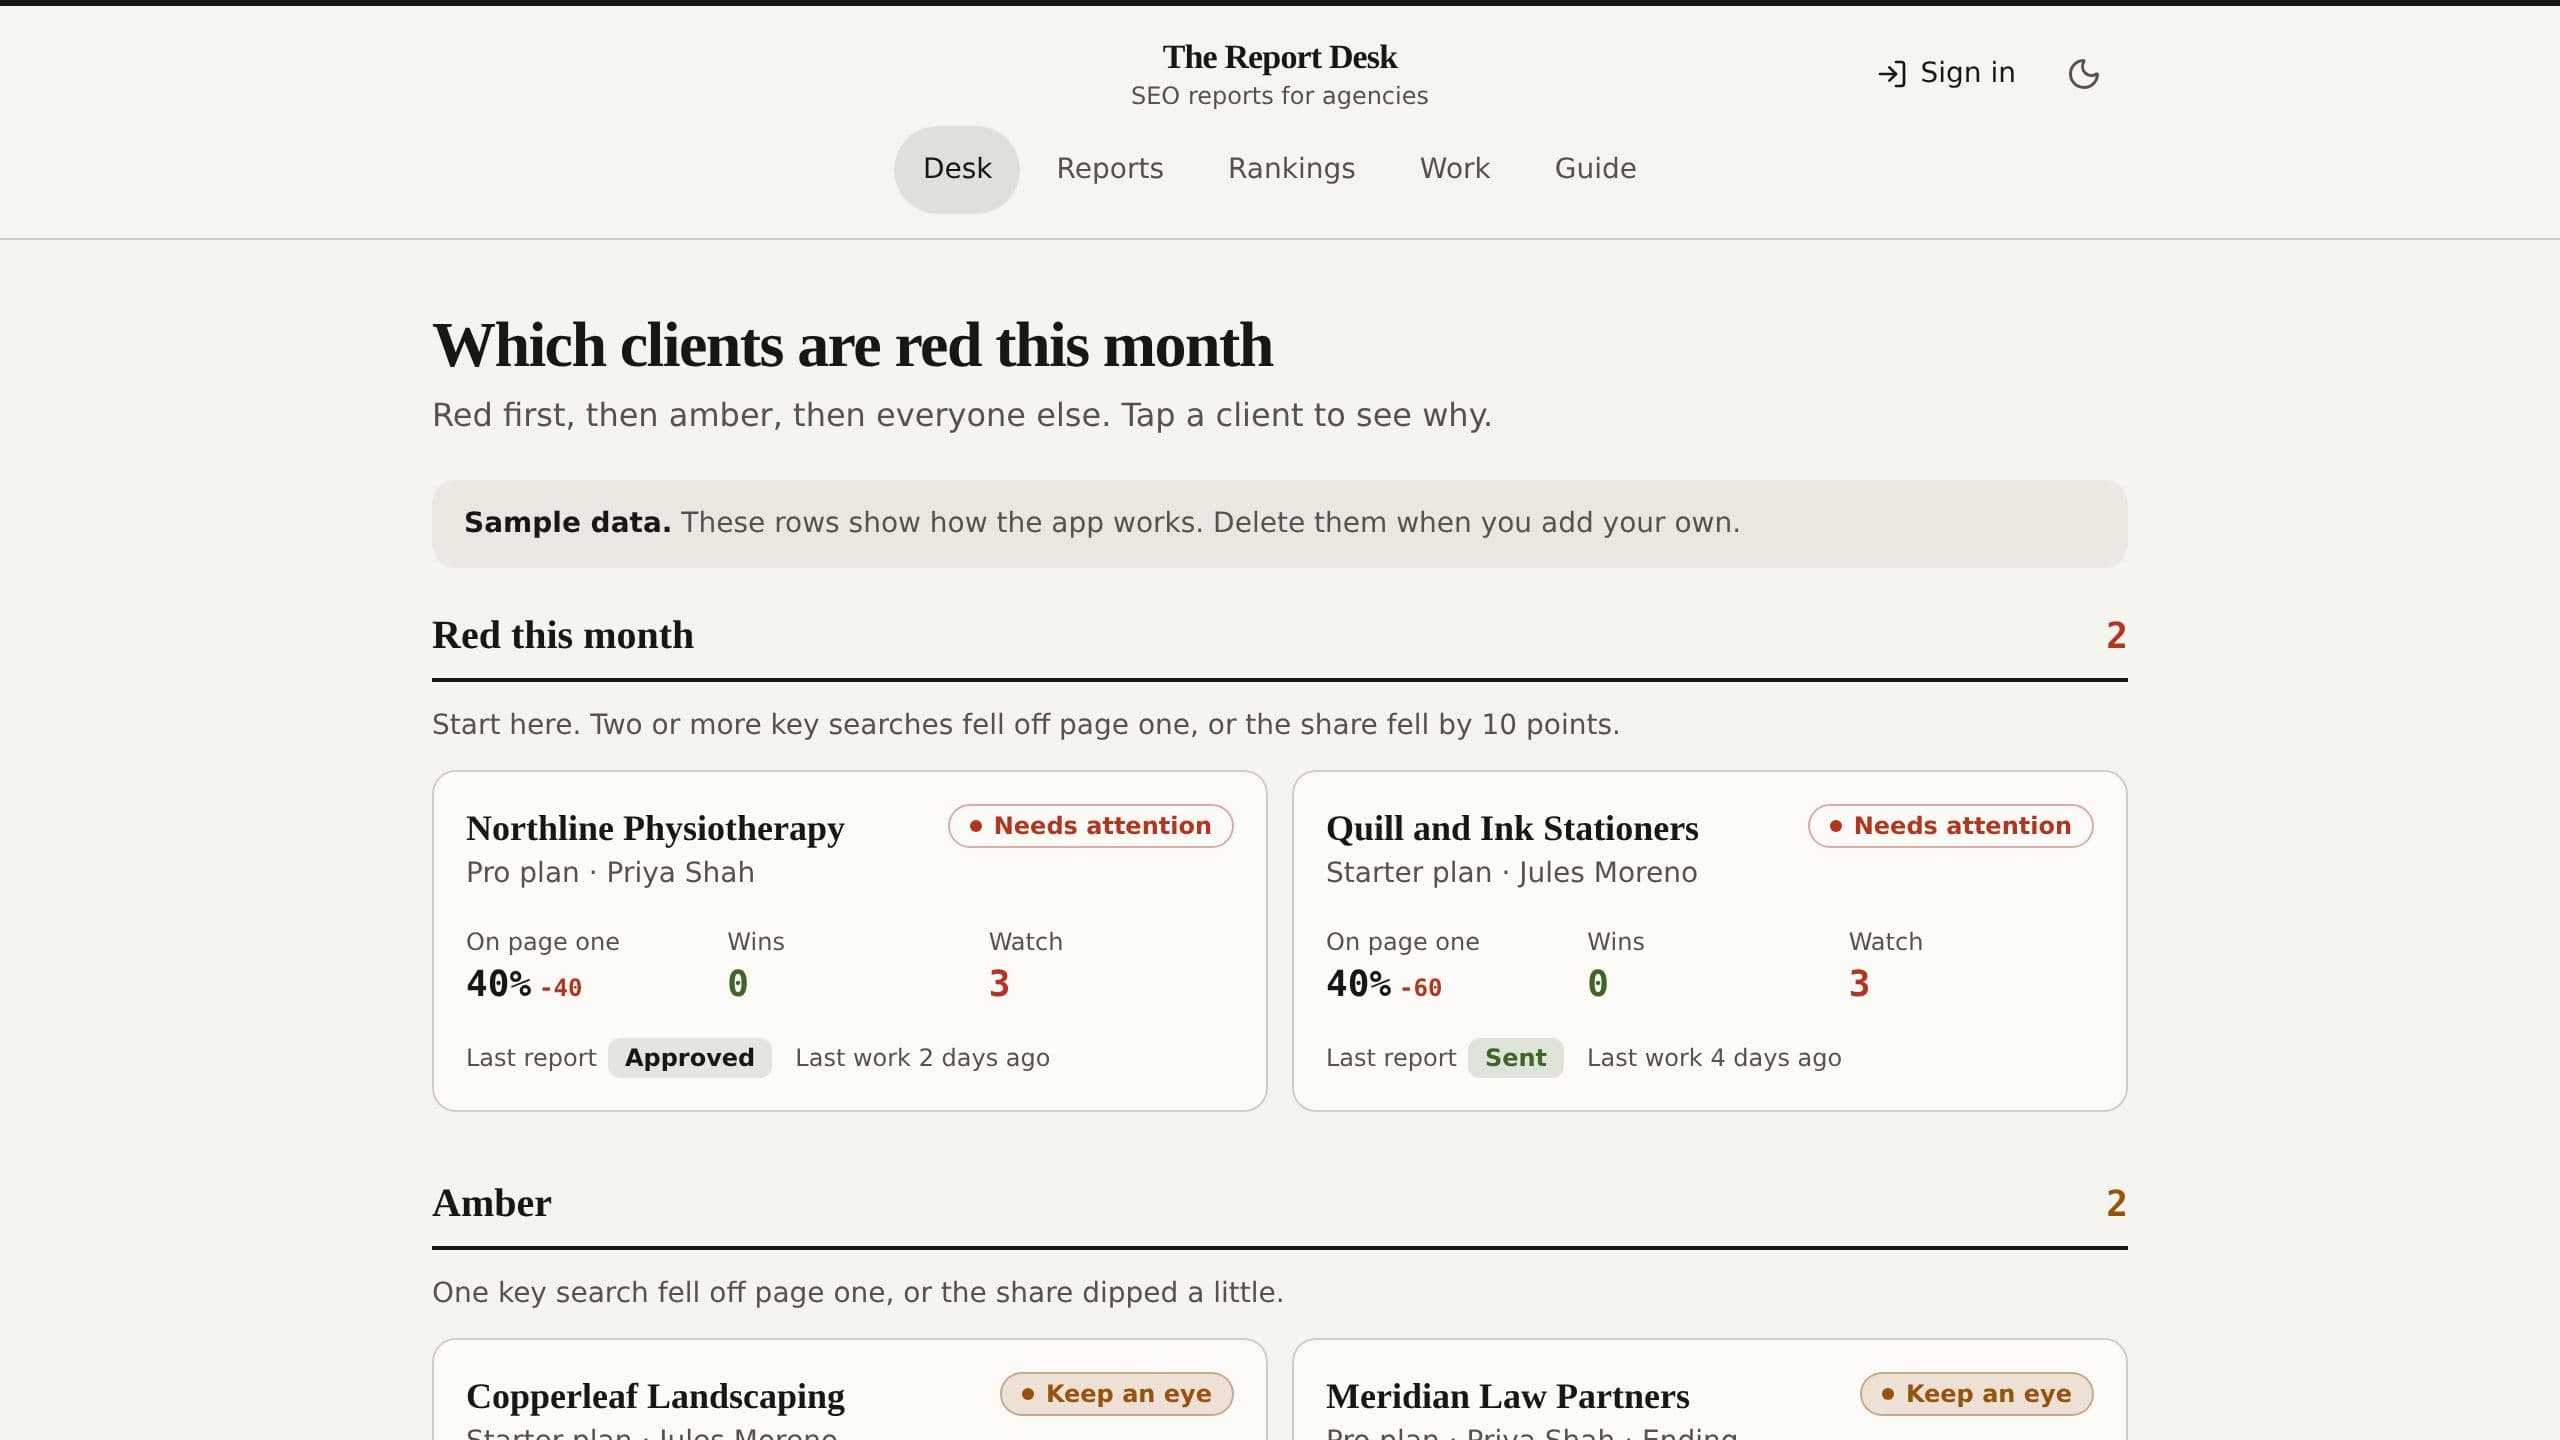Click Needs attention badge on Northline Physiotherapy
The width and height of the screenshot is (2560, 1440).
pyautogui.click(x=1090, y=826)
